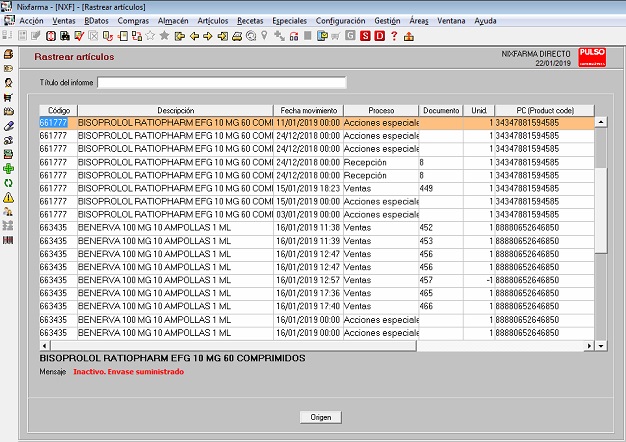Image resolution: width=626 pixels, height=442 pixels.
Task: Open the Gestión menu
Action: [387, 21]
